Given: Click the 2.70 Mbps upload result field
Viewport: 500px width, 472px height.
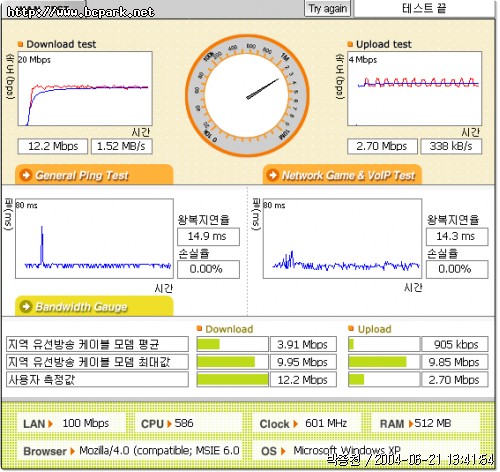Looking at the screenshot, I should point(382,146).
